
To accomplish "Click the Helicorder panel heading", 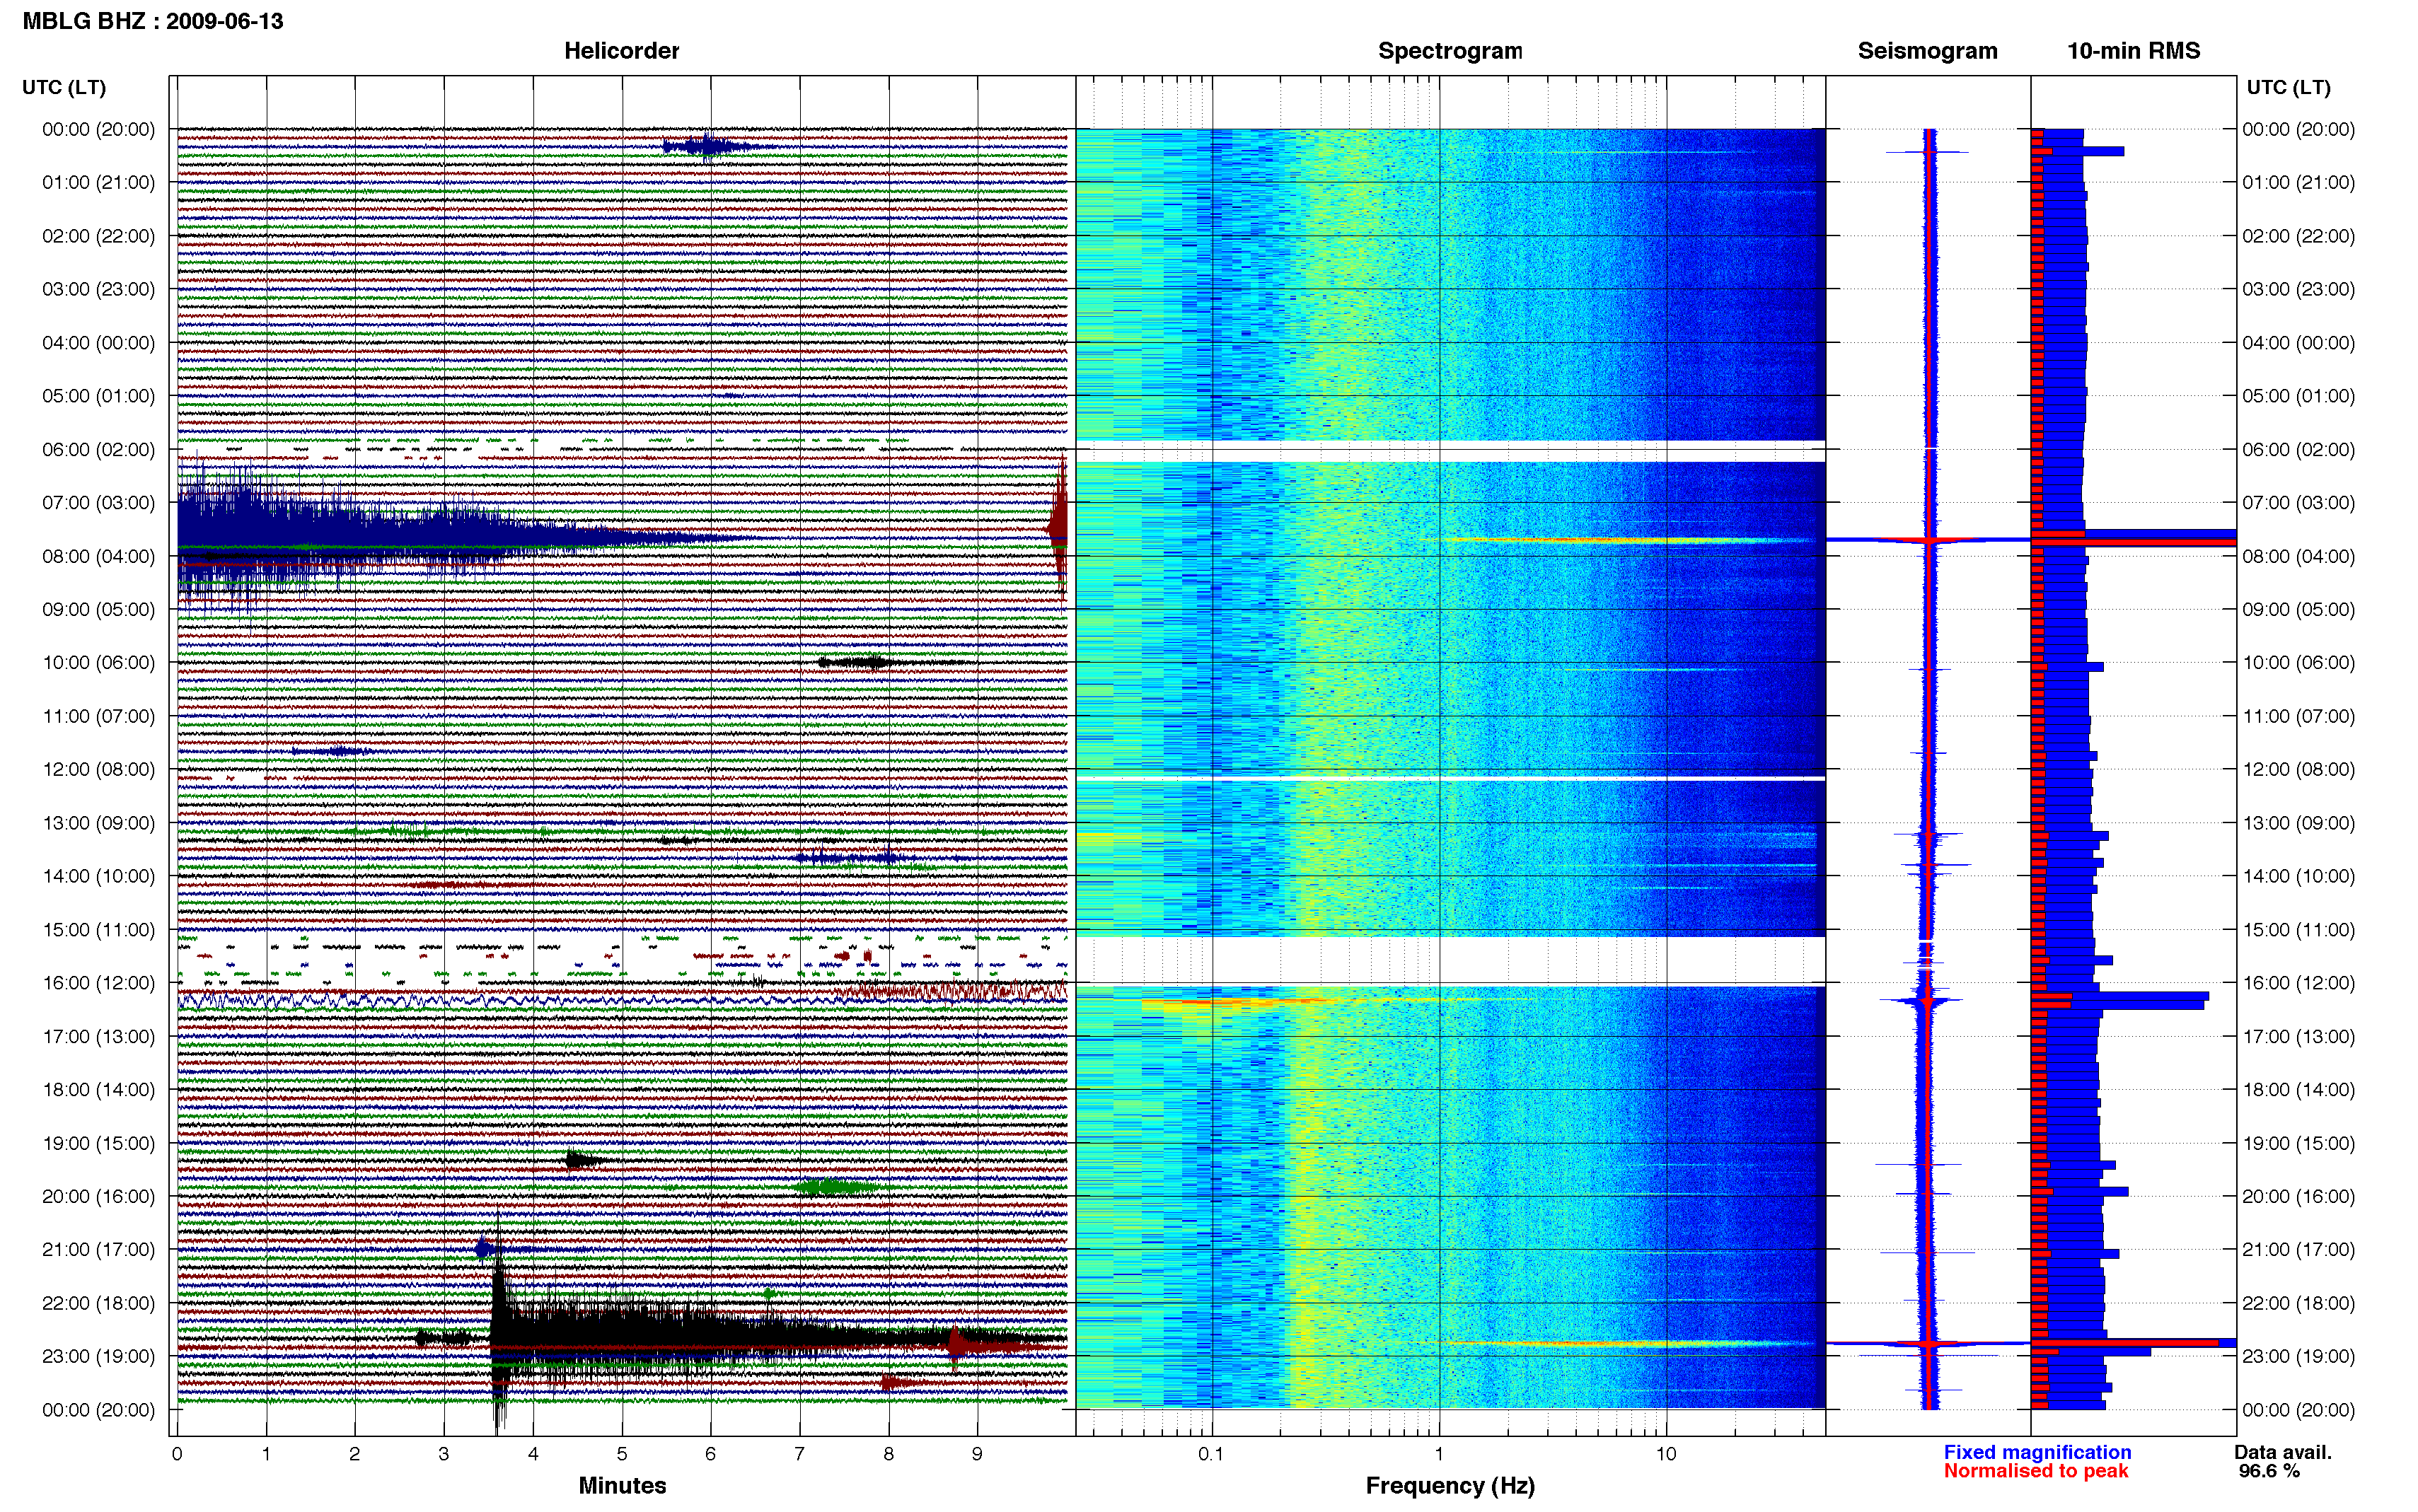I will coord(621,51).
